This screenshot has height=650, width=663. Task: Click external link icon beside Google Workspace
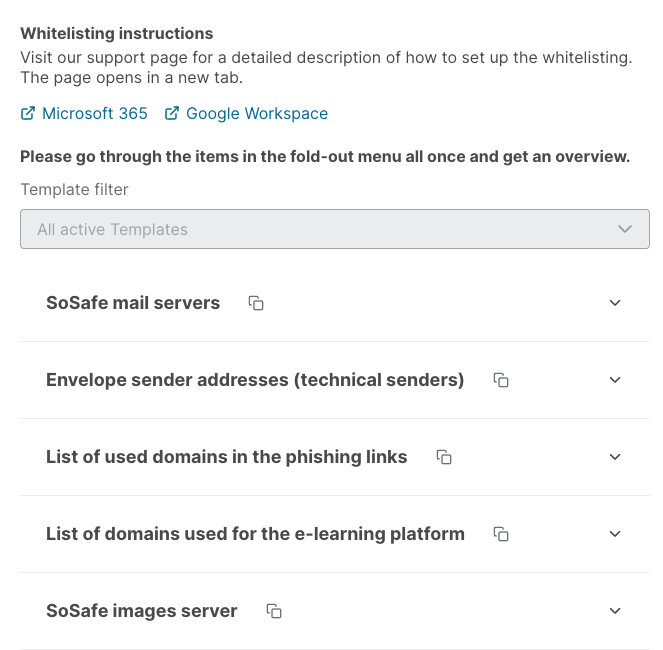coord(172,114)
